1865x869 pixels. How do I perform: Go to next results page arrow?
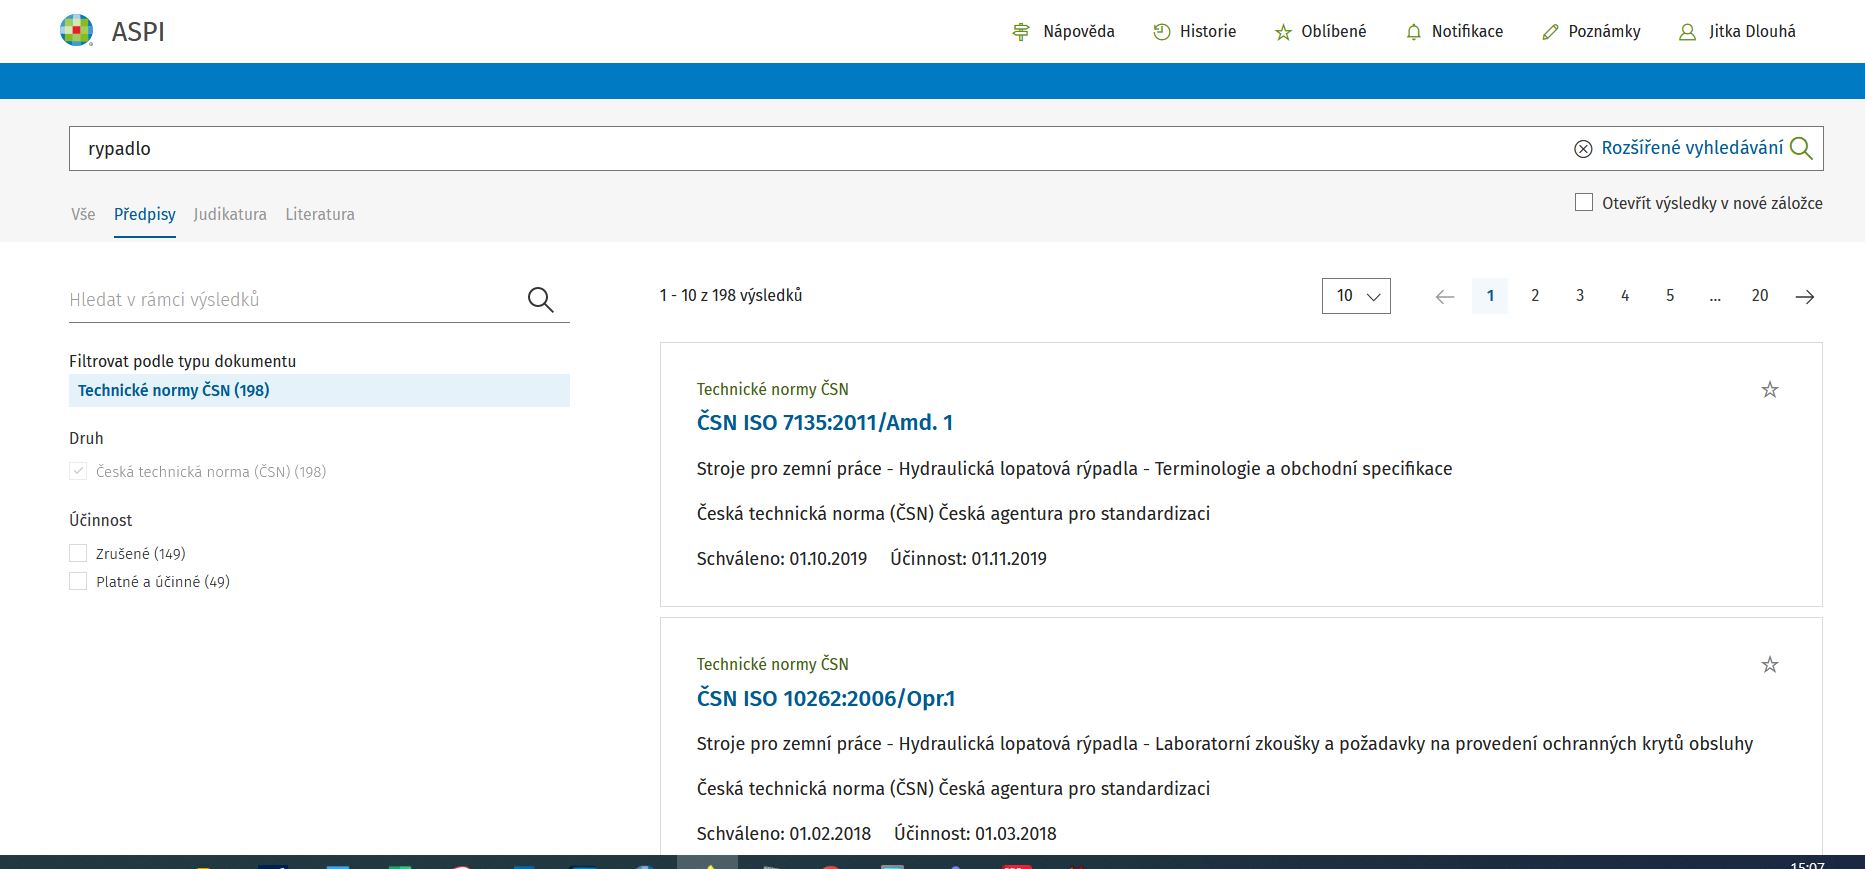(1804, 297)
